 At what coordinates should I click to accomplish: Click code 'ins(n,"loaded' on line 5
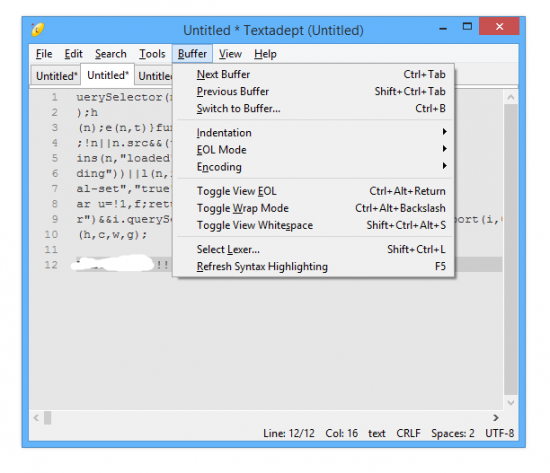pyautogui.click(x=124, y=158)
